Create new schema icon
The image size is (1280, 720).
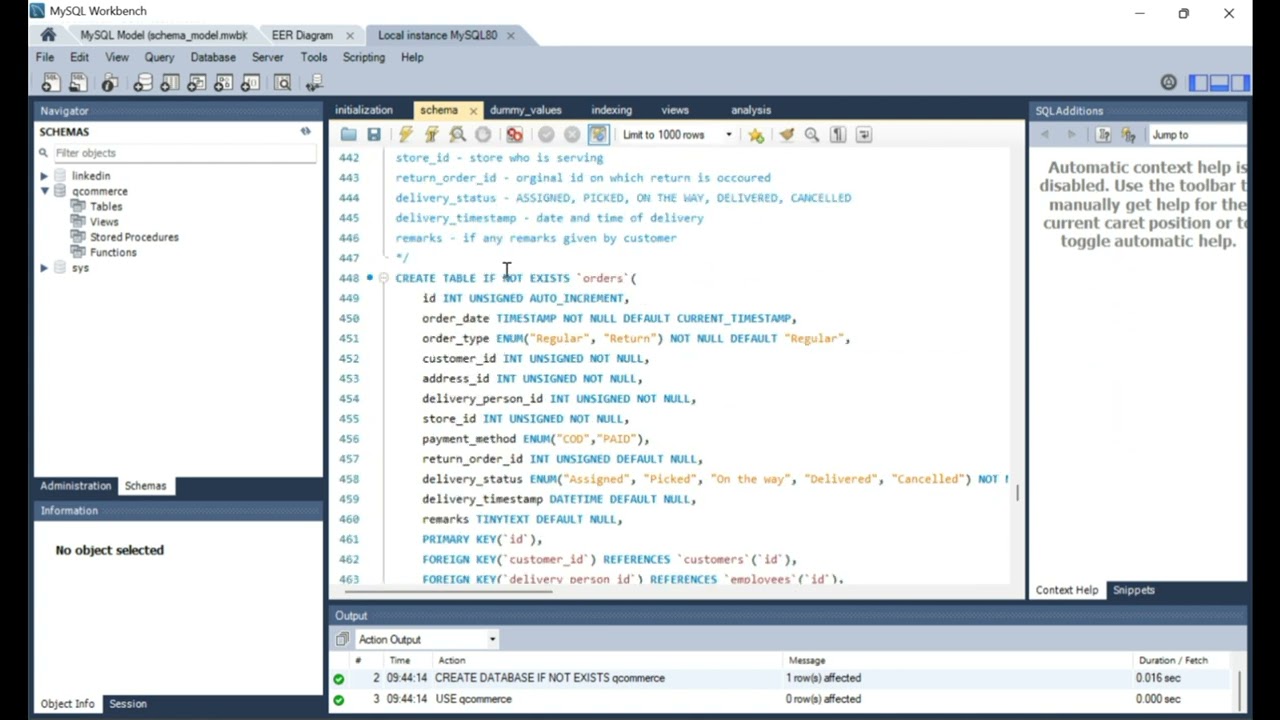(143, 84)
